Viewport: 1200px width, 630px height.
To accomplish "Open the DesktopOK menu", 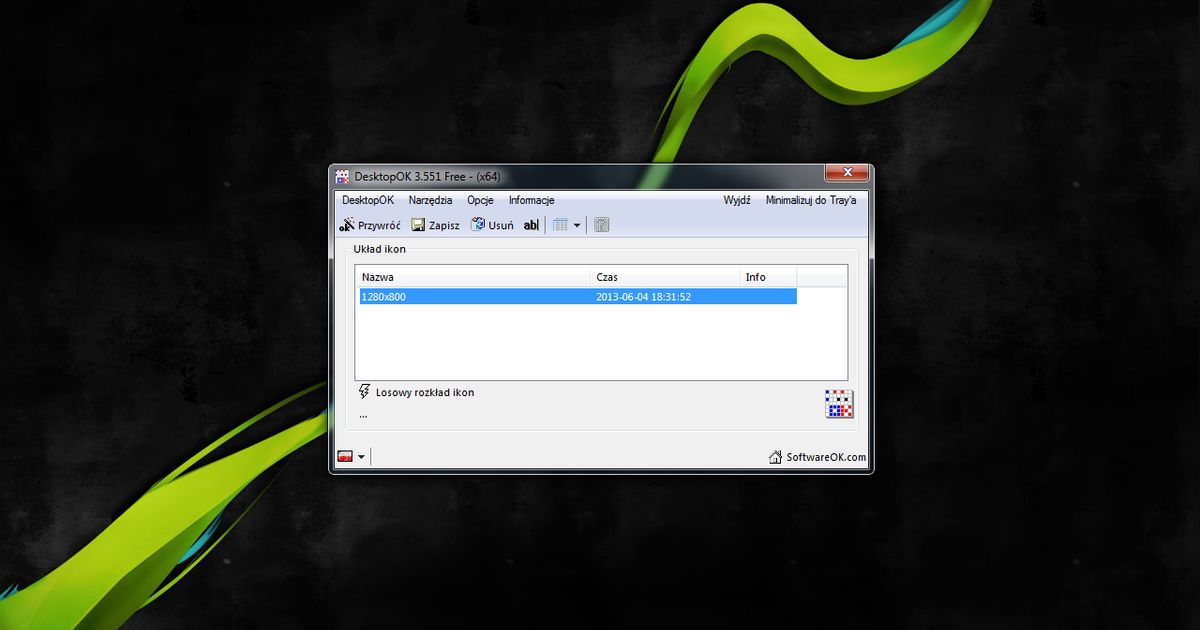I will 367,200.
